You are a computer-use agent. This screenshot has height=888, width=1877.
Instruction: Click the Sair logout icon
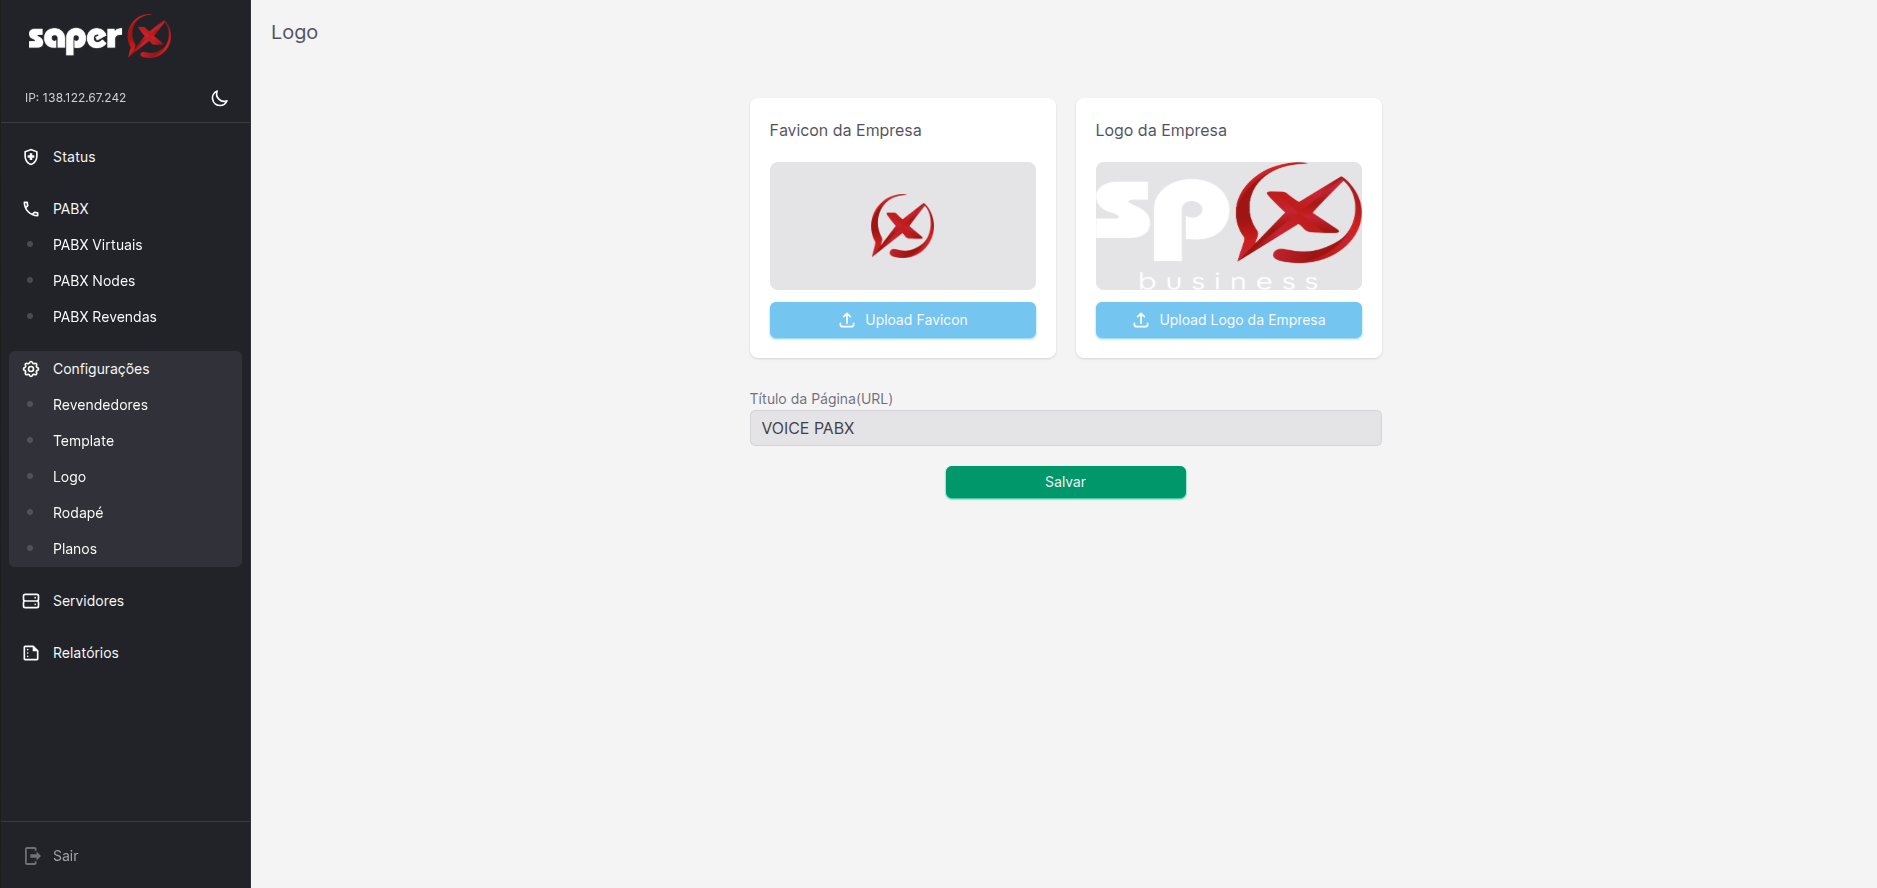tap(32, 856)
